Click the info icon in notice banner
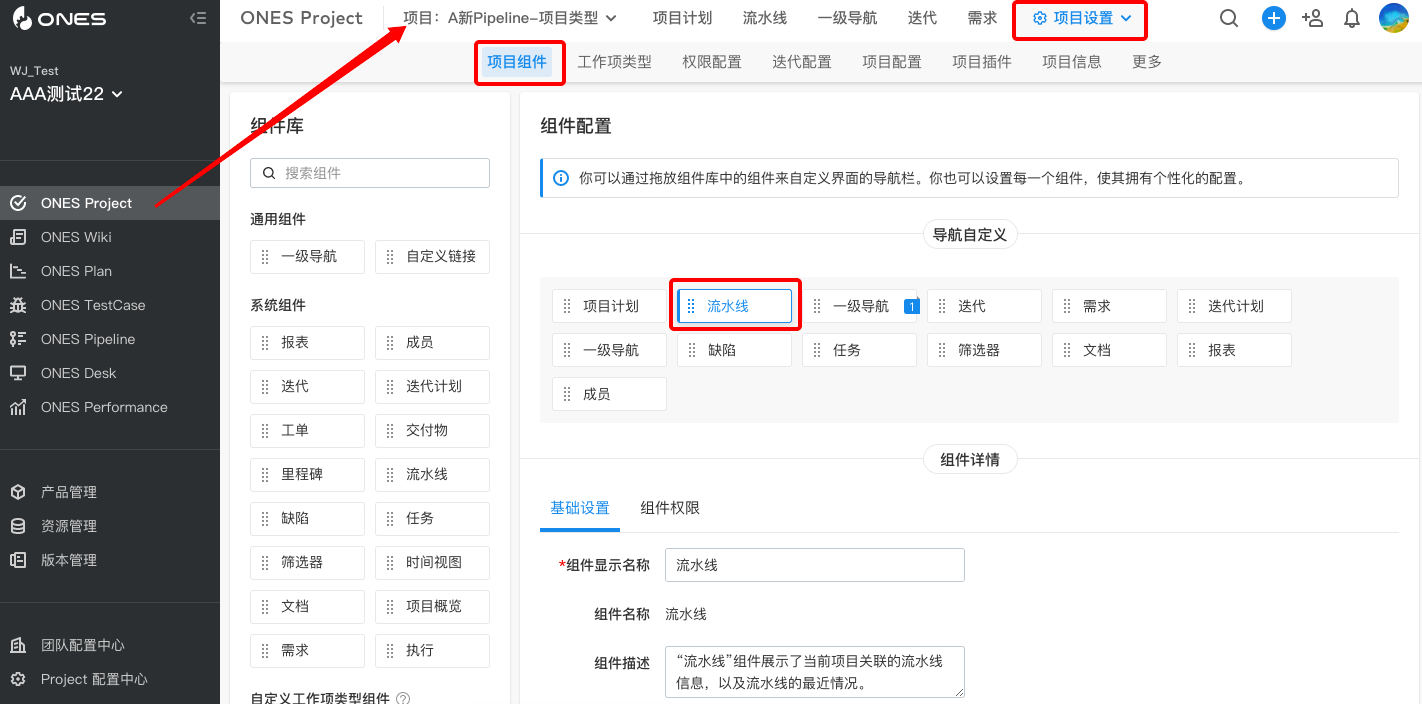Image resolution: width=1422 pixels, height=704 pixels. point(559,178)
